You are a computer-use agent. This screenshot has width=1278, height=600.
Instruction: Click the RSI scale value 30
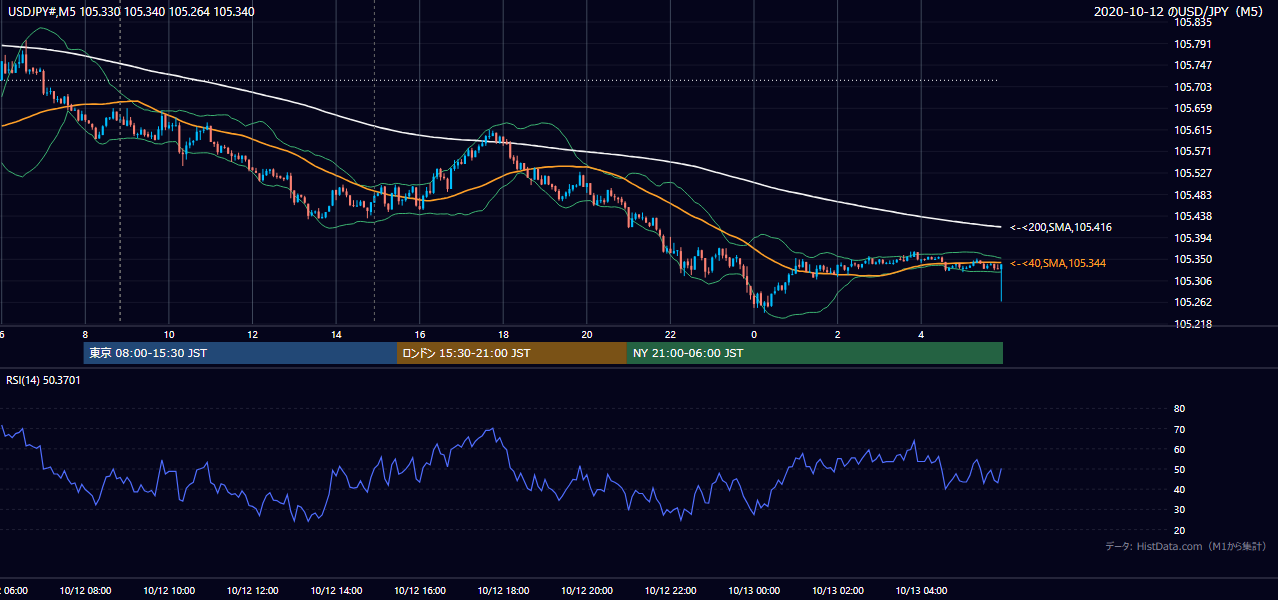click(x=1179, y=510)
